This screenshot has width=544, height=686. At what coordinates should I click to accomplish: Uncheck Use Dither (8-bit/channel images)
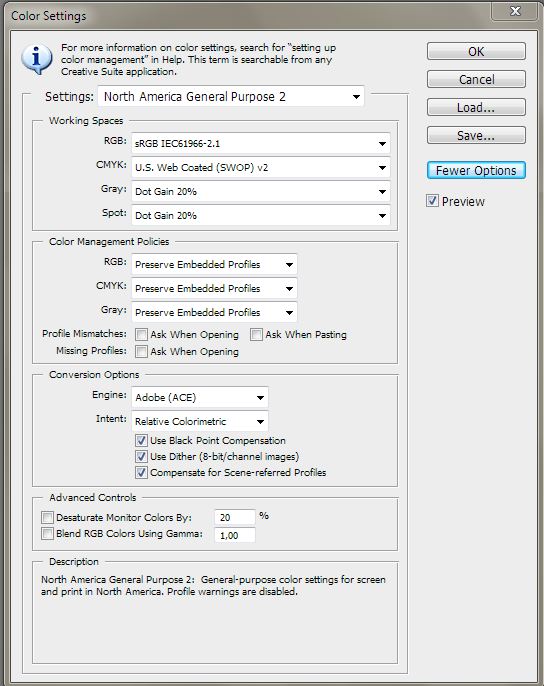141,456
